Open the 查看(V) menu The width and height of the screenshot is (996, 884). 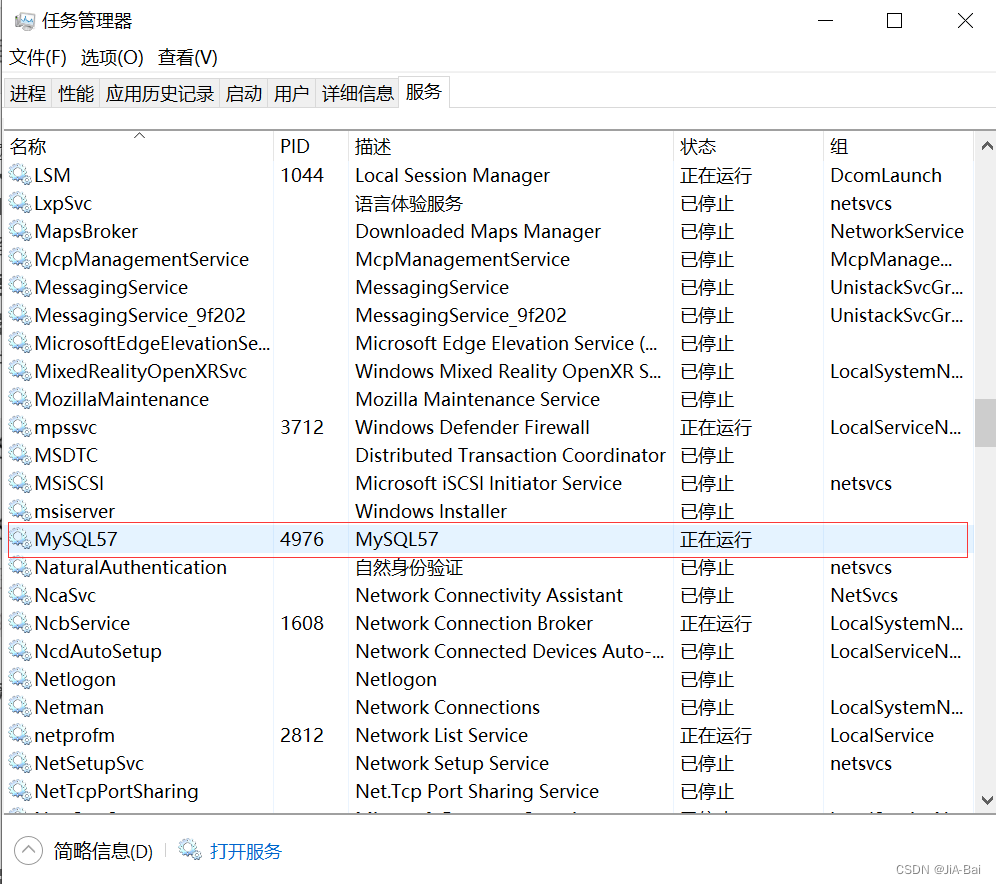click(x=187, y=58)
